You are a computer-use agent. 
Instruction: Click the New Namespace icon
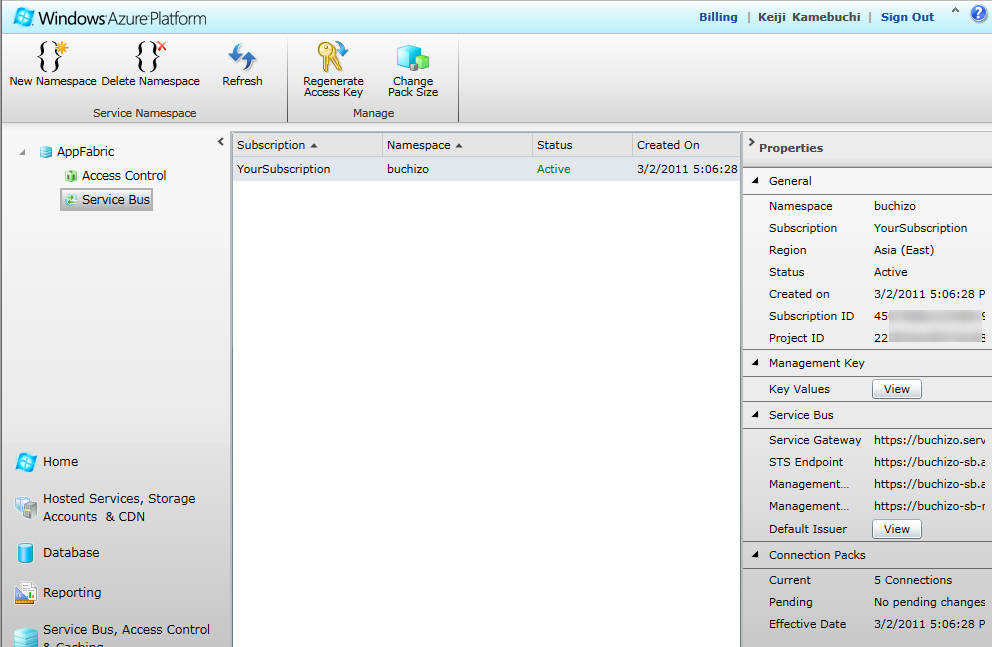coord(52,56)
